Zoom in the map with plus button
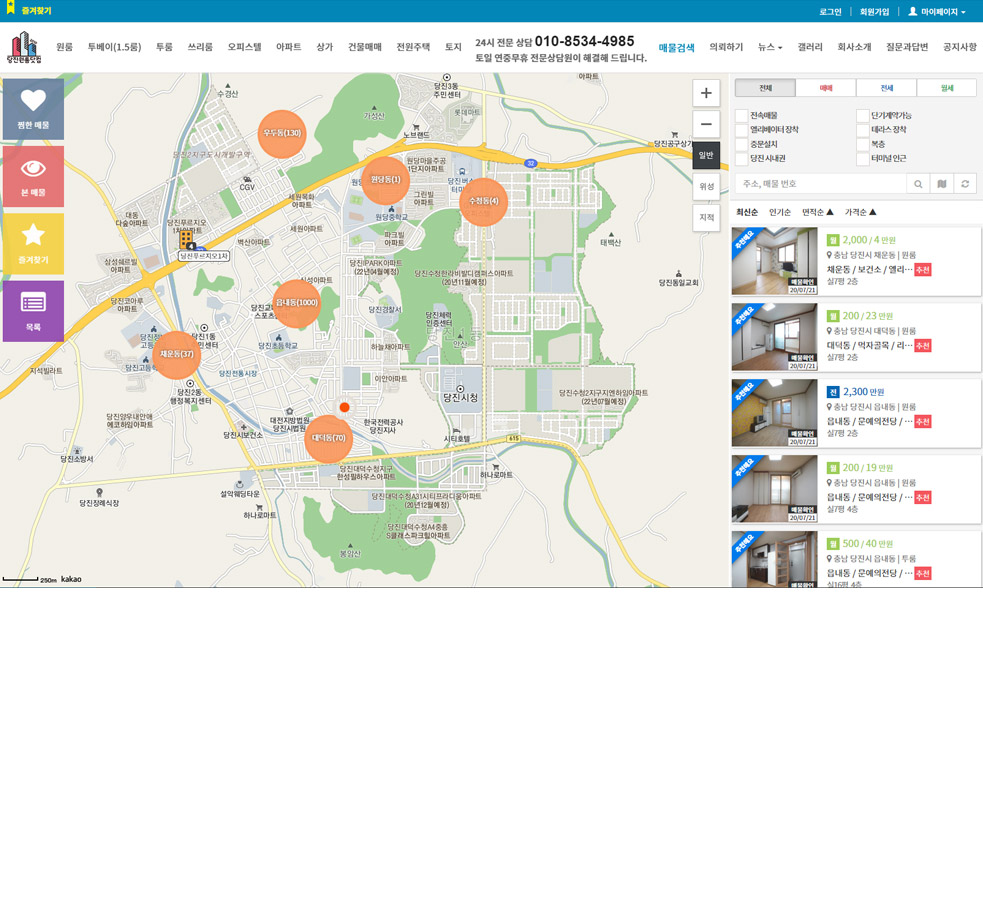The height and width of the screenshot is (900, 983). click(706, 93)
